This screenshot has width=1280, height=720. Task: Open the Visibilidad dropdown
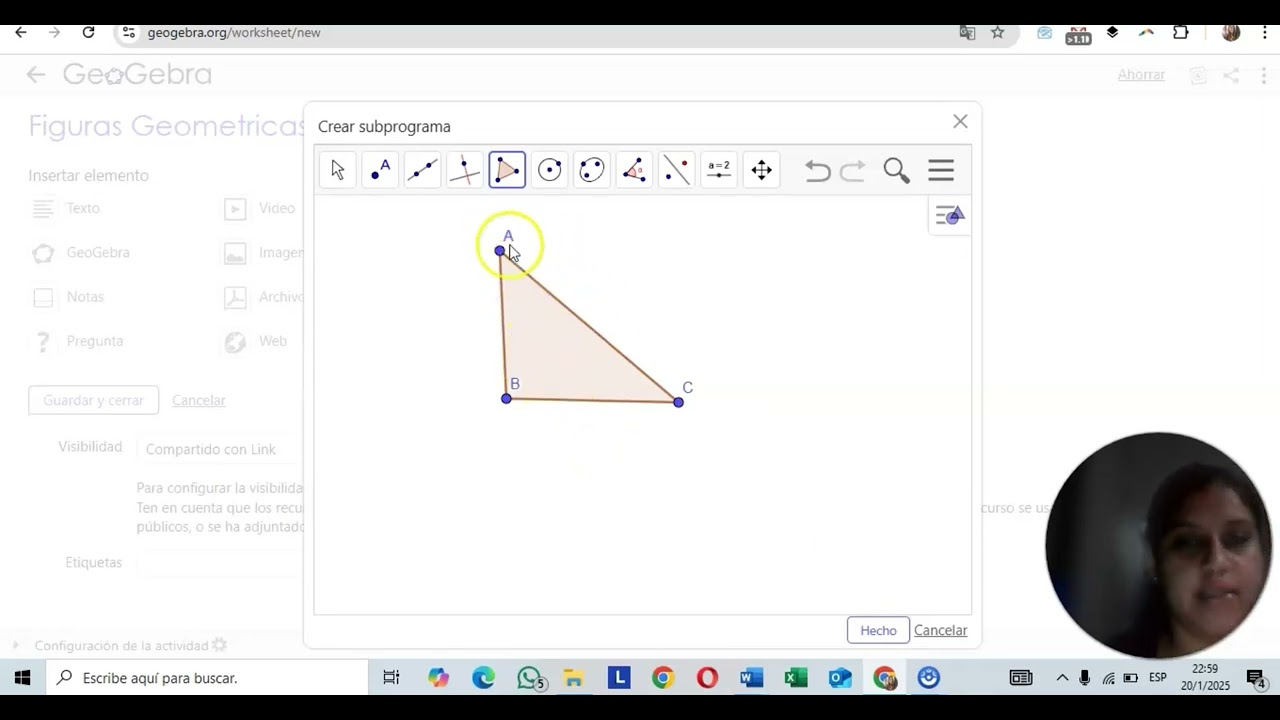click(220, 450)
